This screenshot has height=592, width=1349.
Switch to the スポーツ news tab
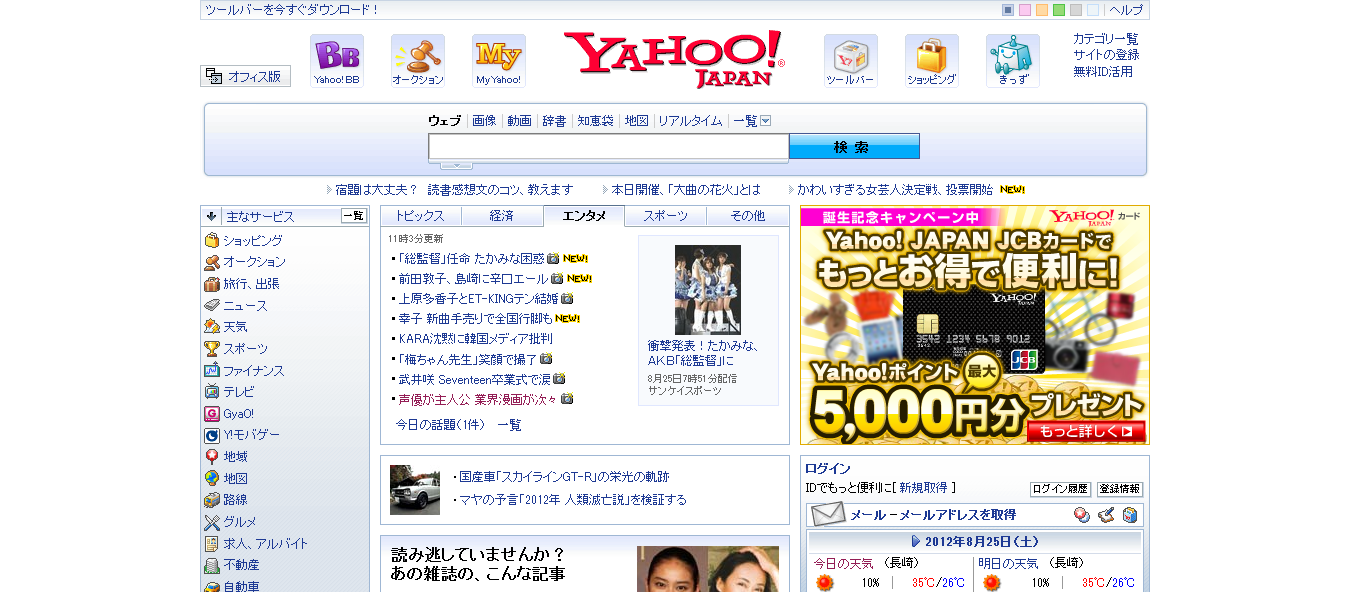point(665,216)
